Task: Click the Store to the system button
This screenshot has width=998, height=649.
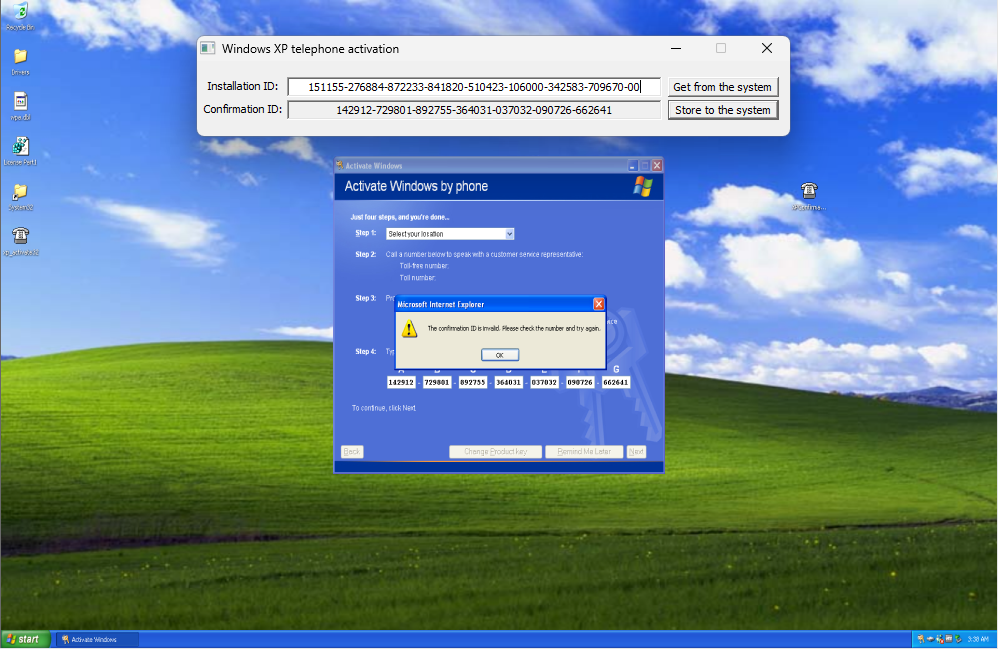Action: click(723, 109)
